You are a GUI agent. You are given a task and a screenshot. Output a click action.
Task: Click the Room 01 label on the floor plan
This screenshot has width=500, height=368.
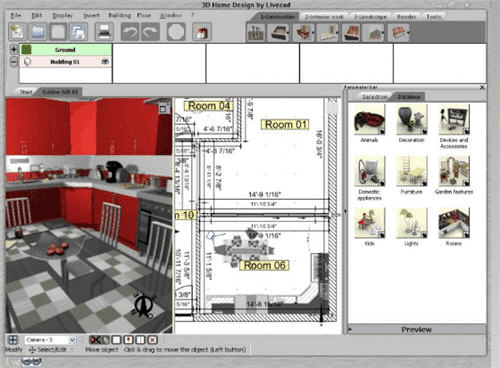pyautogui.click(x=285, y=125)
